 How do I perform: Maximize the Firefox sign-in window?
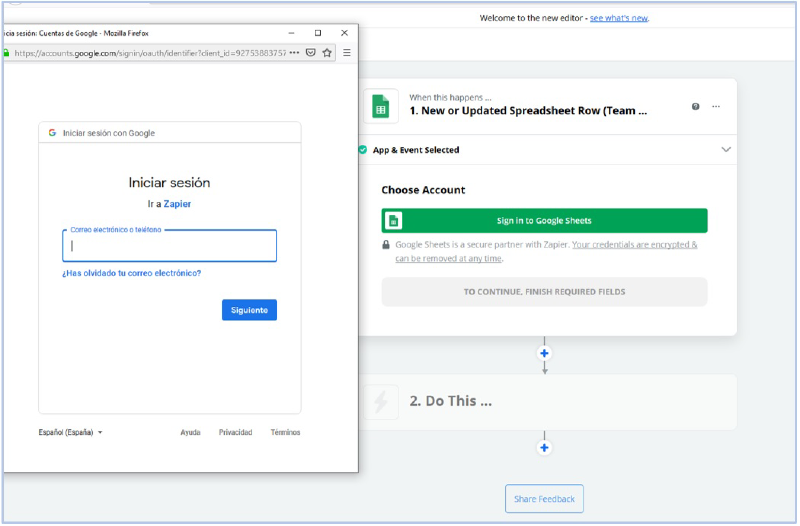(318, 33)
